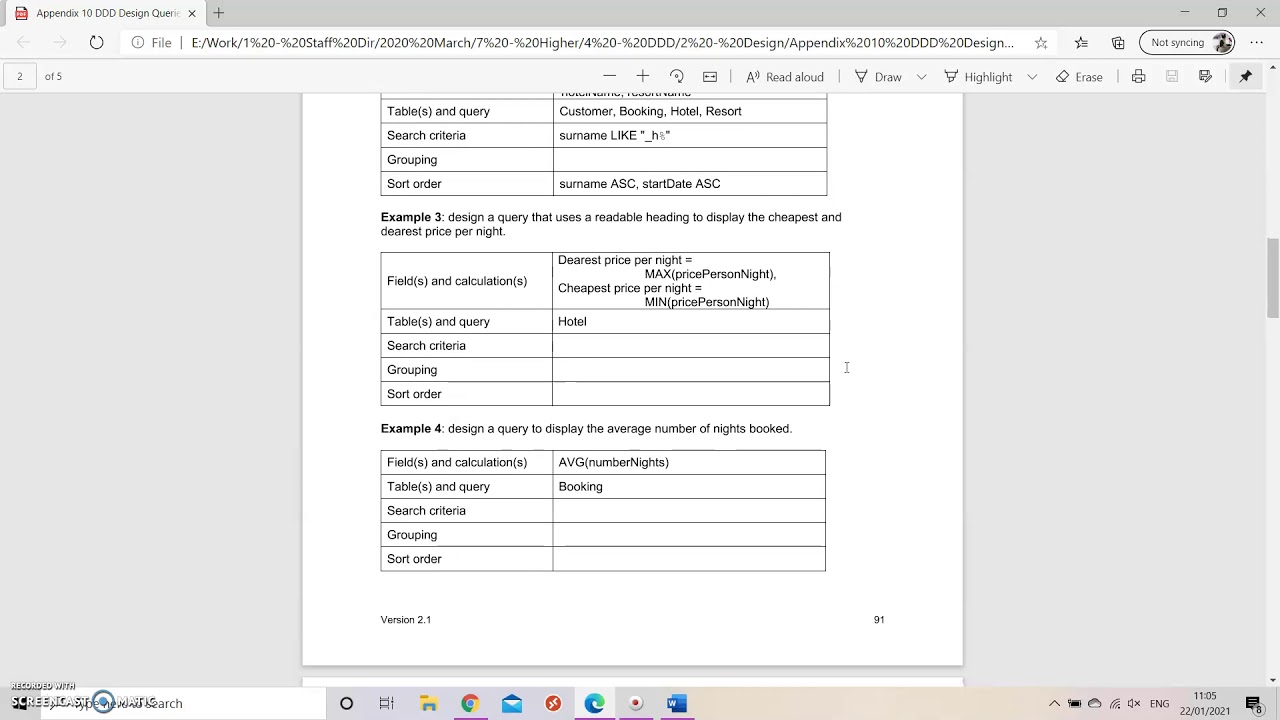The image size is (1280, 720).
Task: Click the 'MAX(pricePersonNight),' text
Action: (710, 274)
